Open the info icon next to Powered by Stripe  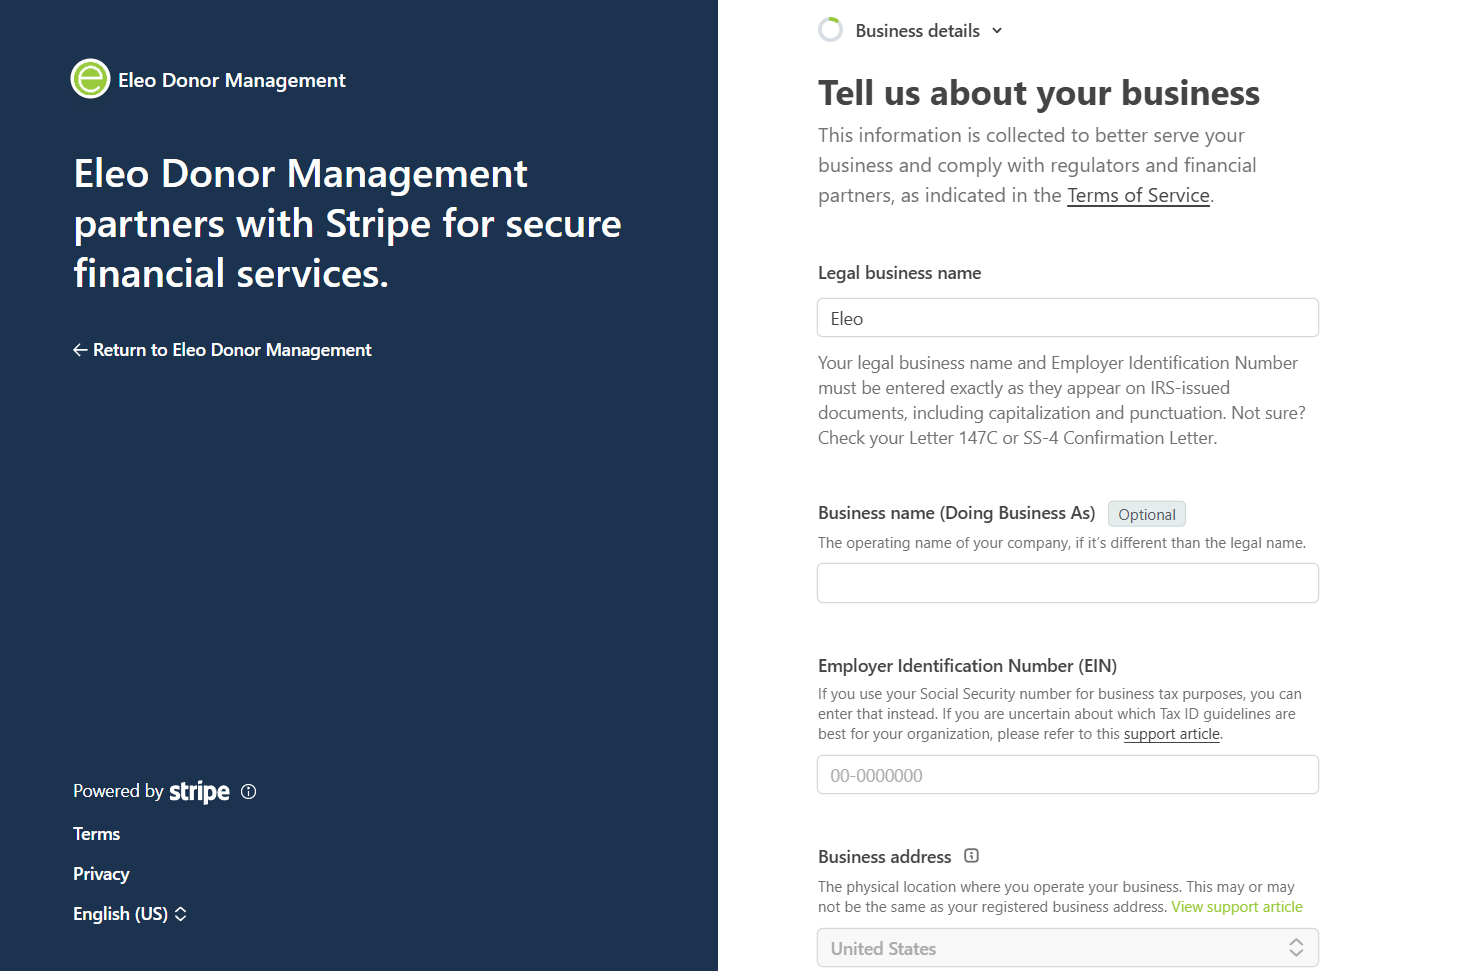249,792
